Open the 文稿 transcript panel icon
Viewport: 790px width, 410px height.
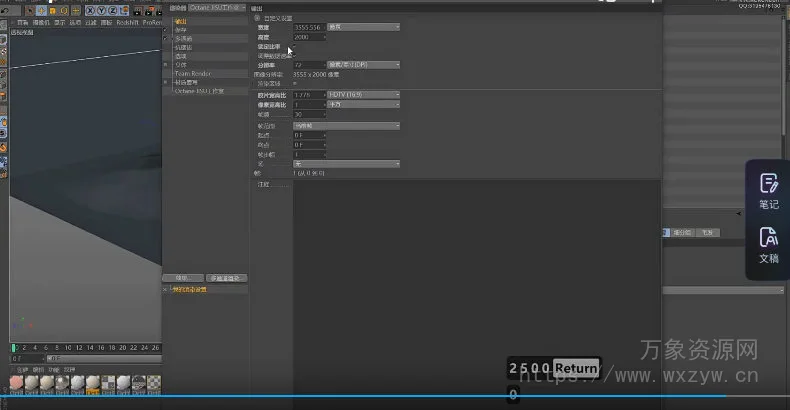click(768, 244)
